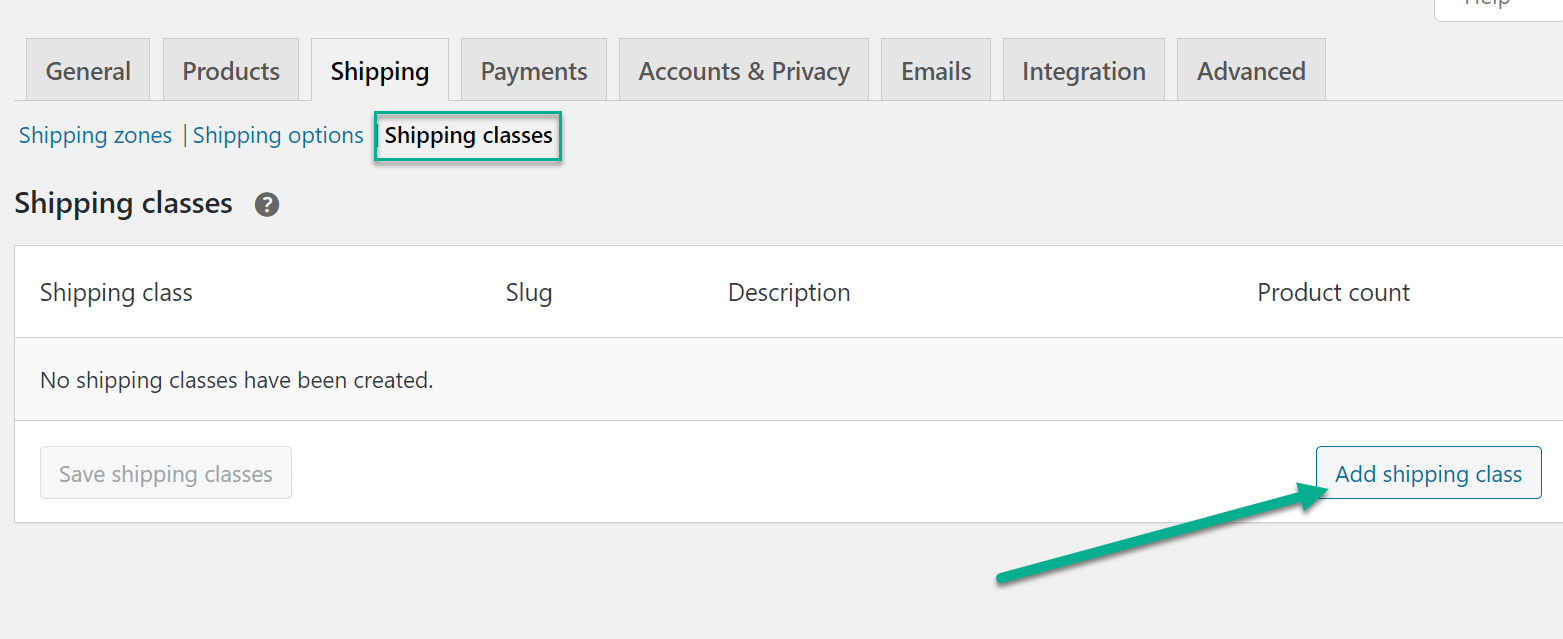
Task: Switch to the Payments tab
Action: 533,69
